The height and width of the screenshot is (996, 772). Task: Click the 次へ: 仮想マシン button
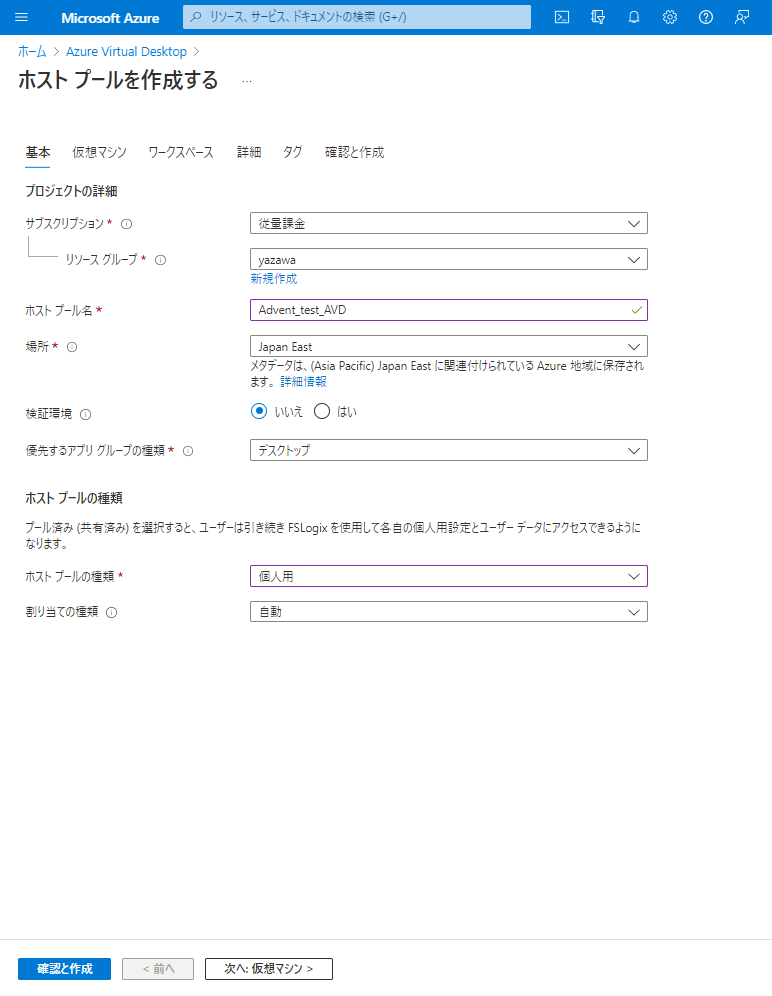point(269,969)
